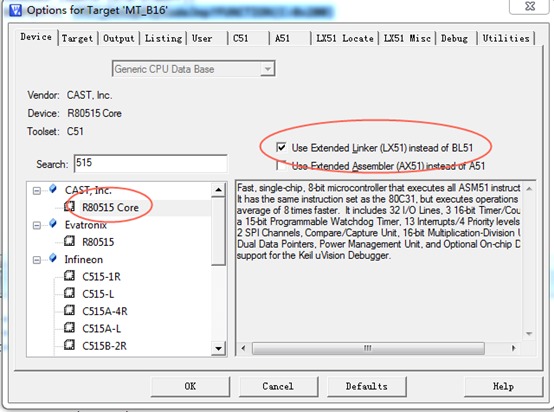The height and width of the screenshot is (412, 554).
Task: Click description scroll right arrow
Action: (513, 348)
